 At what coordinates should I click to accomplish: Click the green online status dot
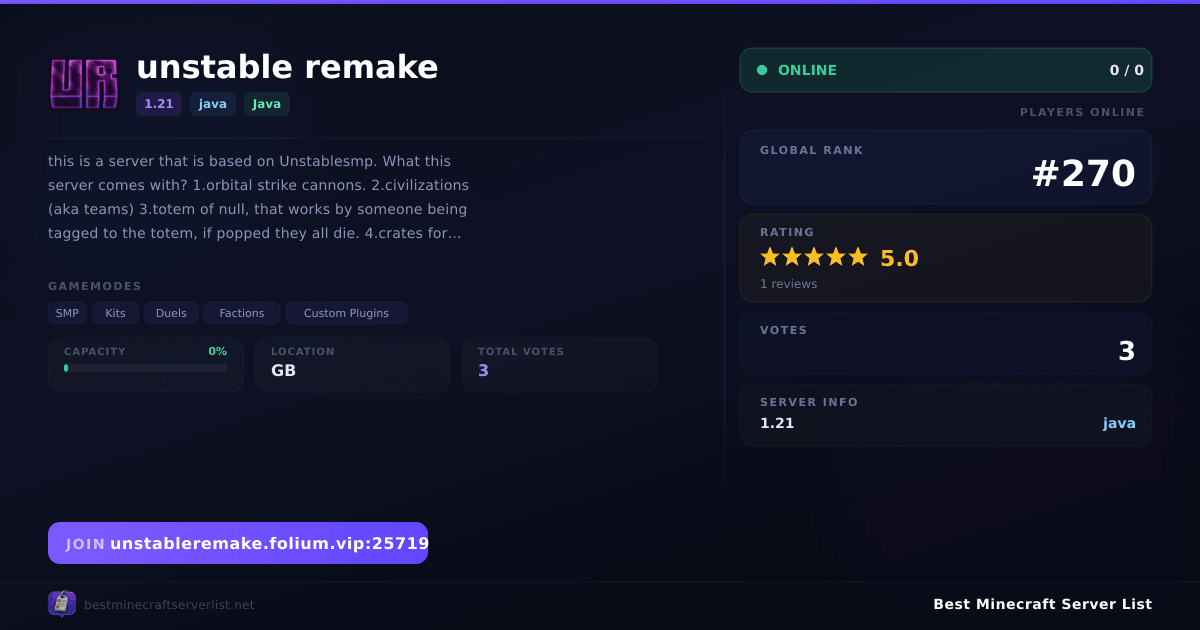762,70
